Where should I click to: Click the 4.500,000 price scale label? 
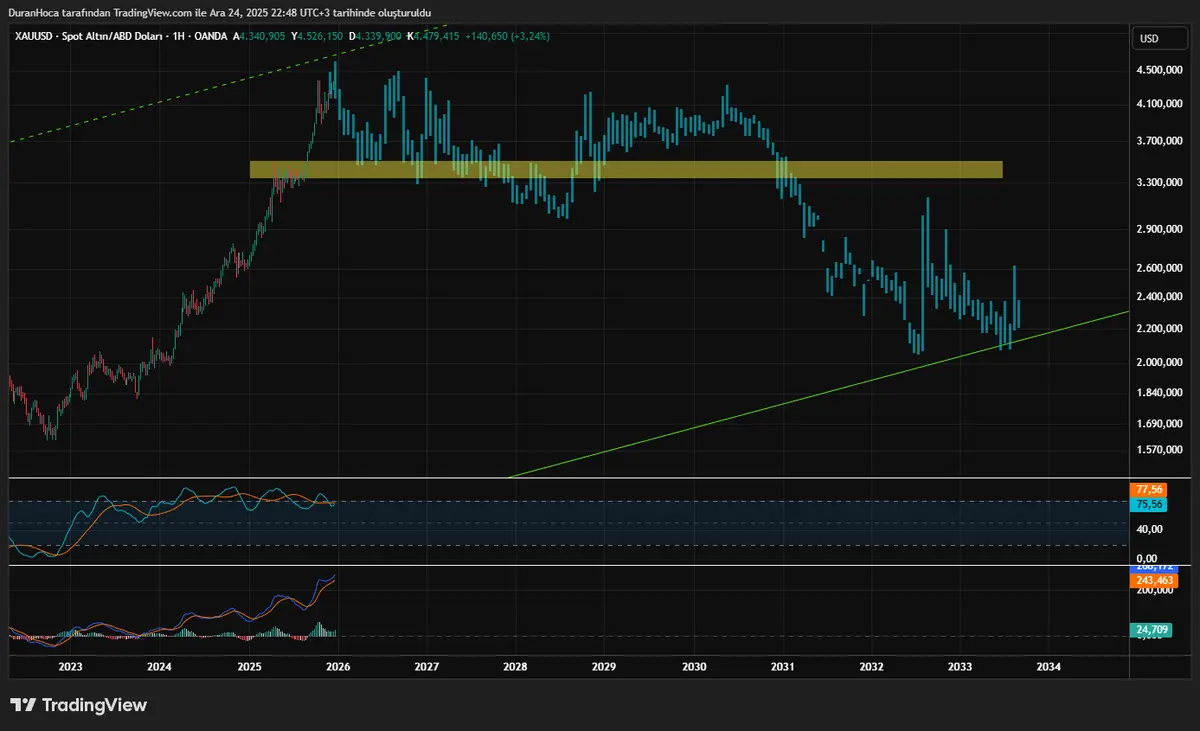tap(1158, 70)
